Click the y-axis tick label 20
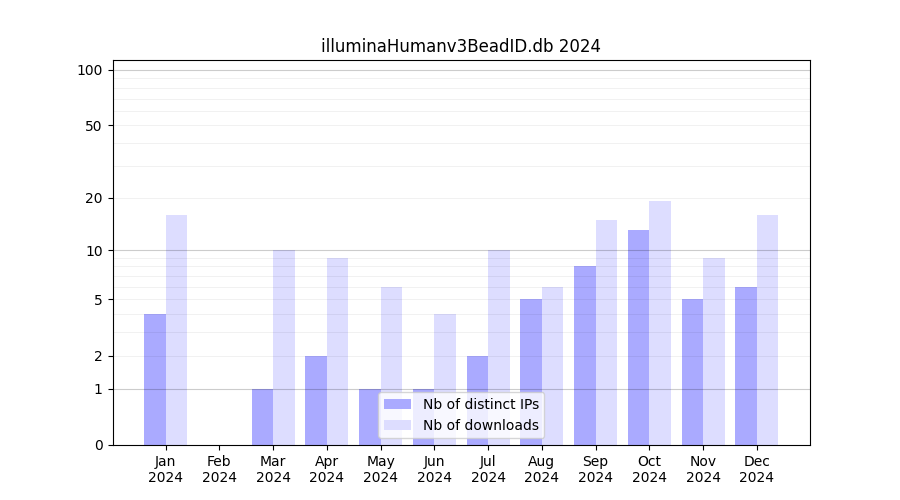This screenshot has height=500, width=900. tap(94, 198)
